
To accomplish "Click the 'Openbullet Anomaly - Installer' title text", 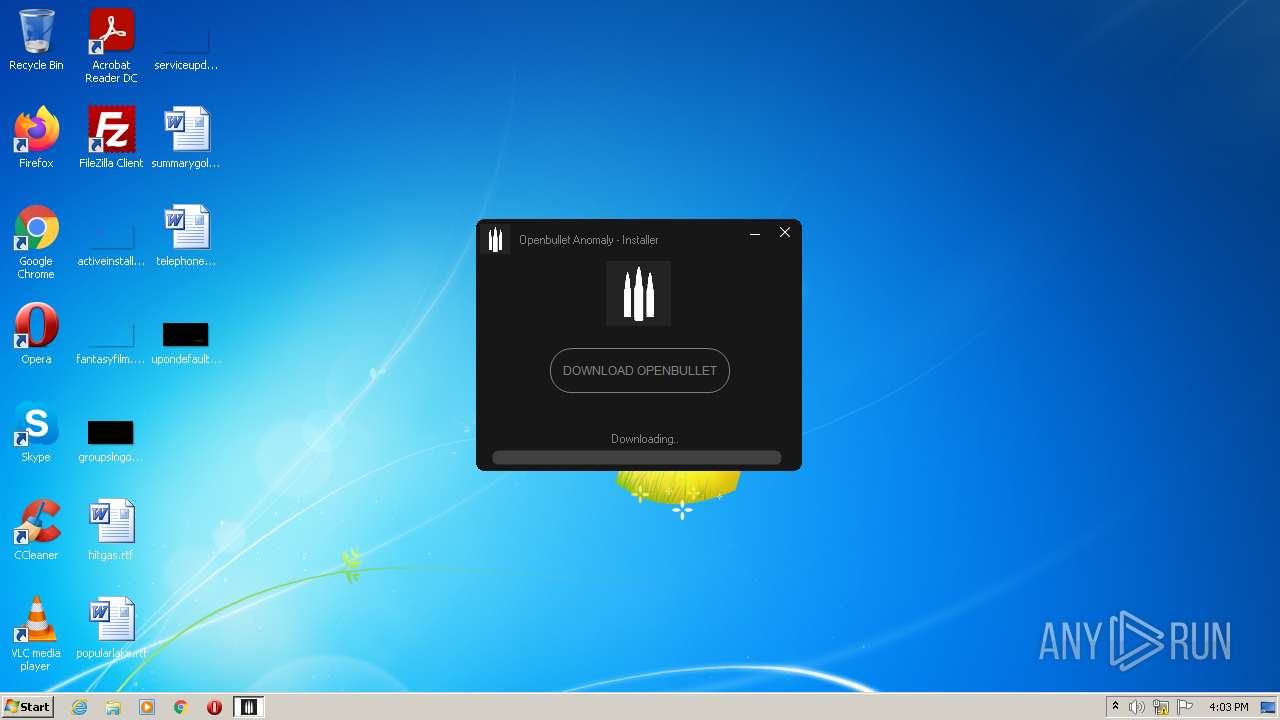I will tap(589, 240).
